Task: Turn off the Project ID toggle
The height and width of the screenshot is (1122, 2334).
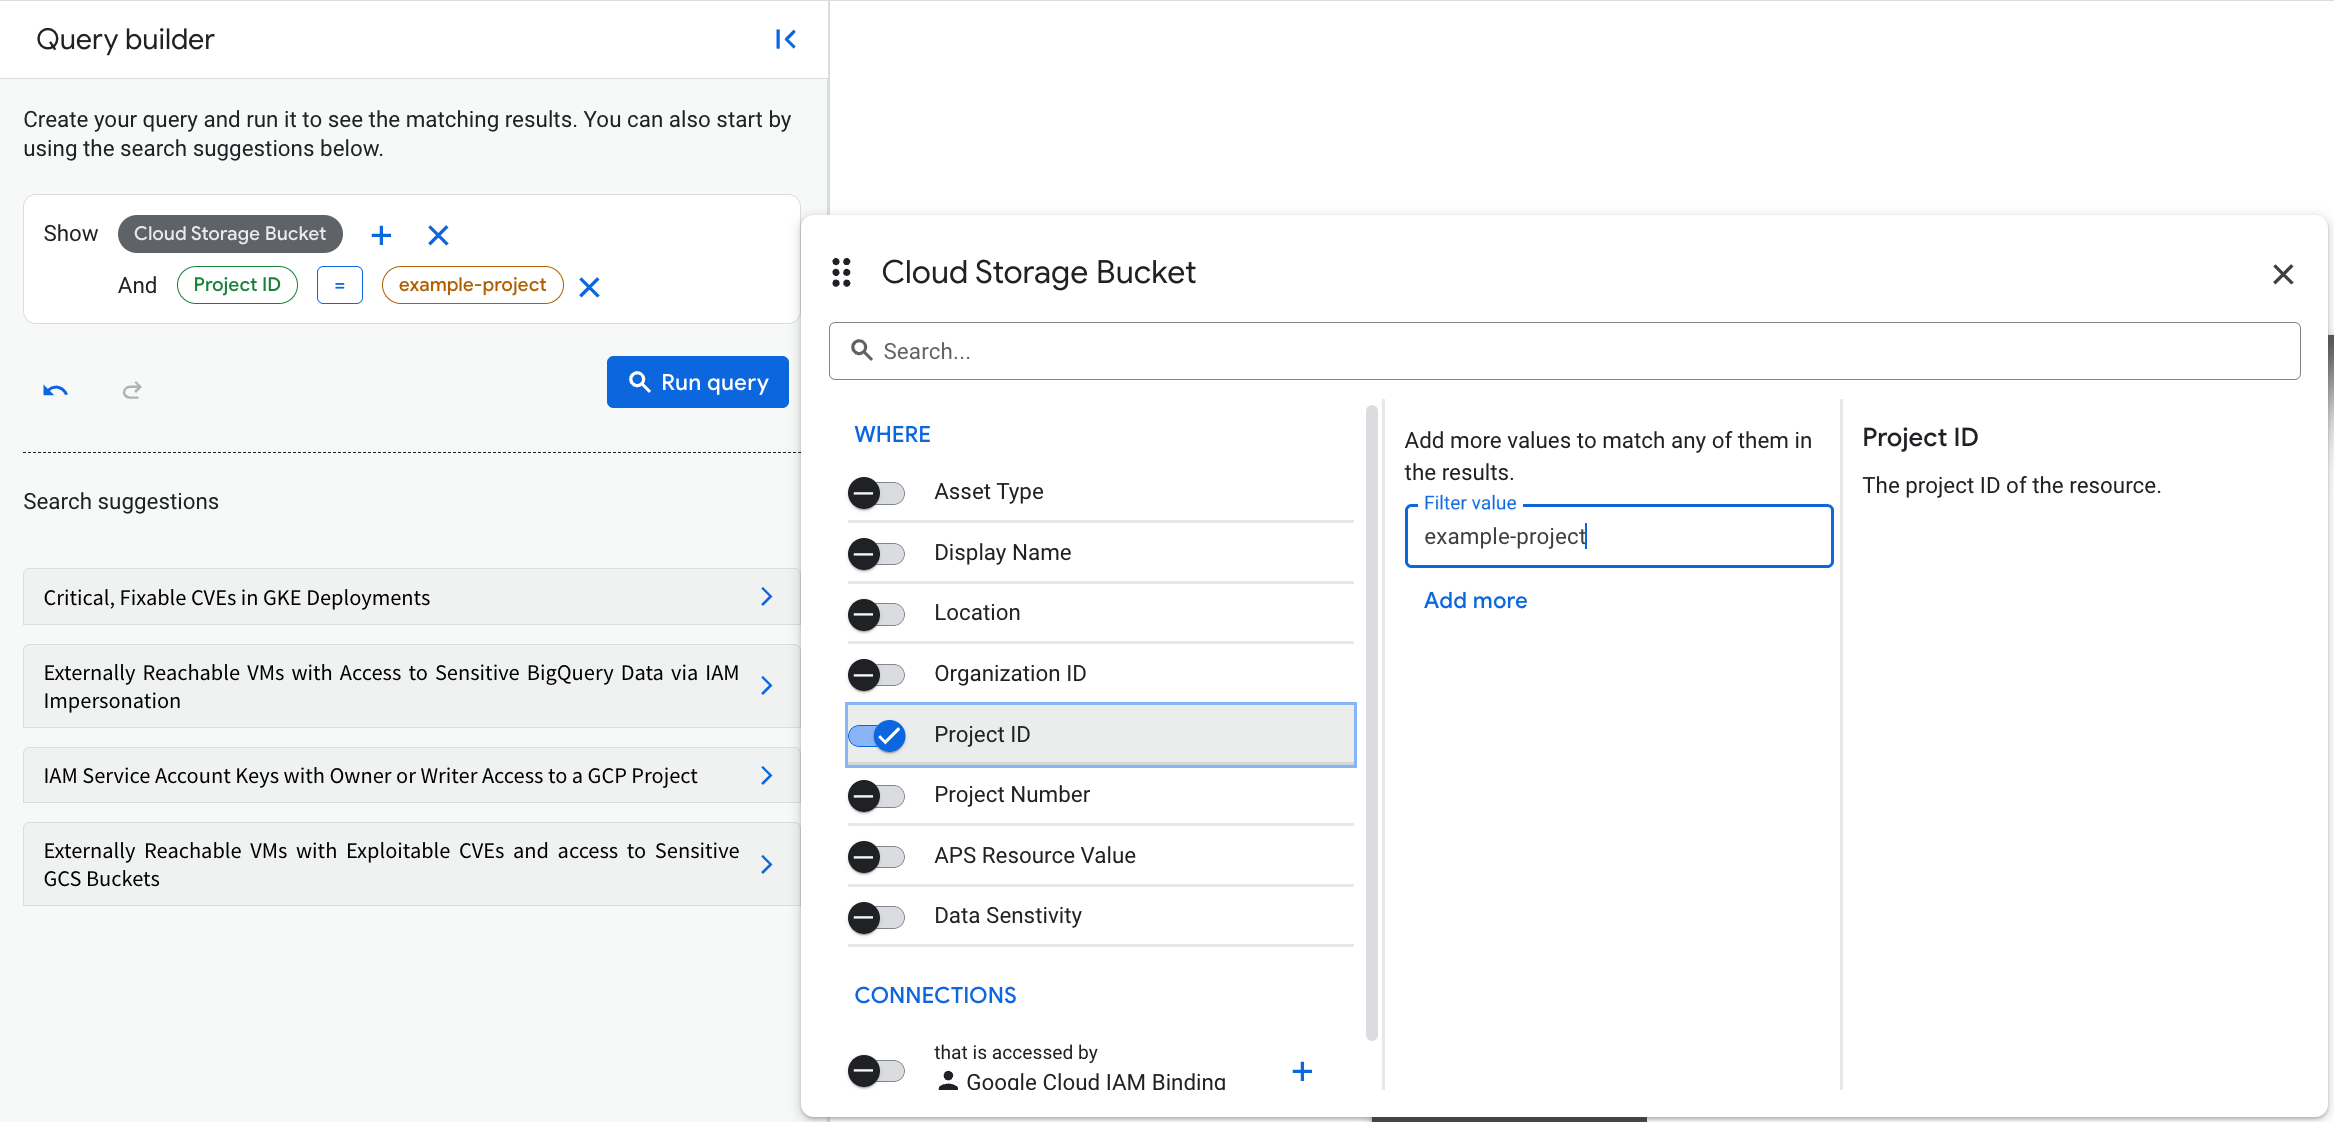Action: pos(877,735)
